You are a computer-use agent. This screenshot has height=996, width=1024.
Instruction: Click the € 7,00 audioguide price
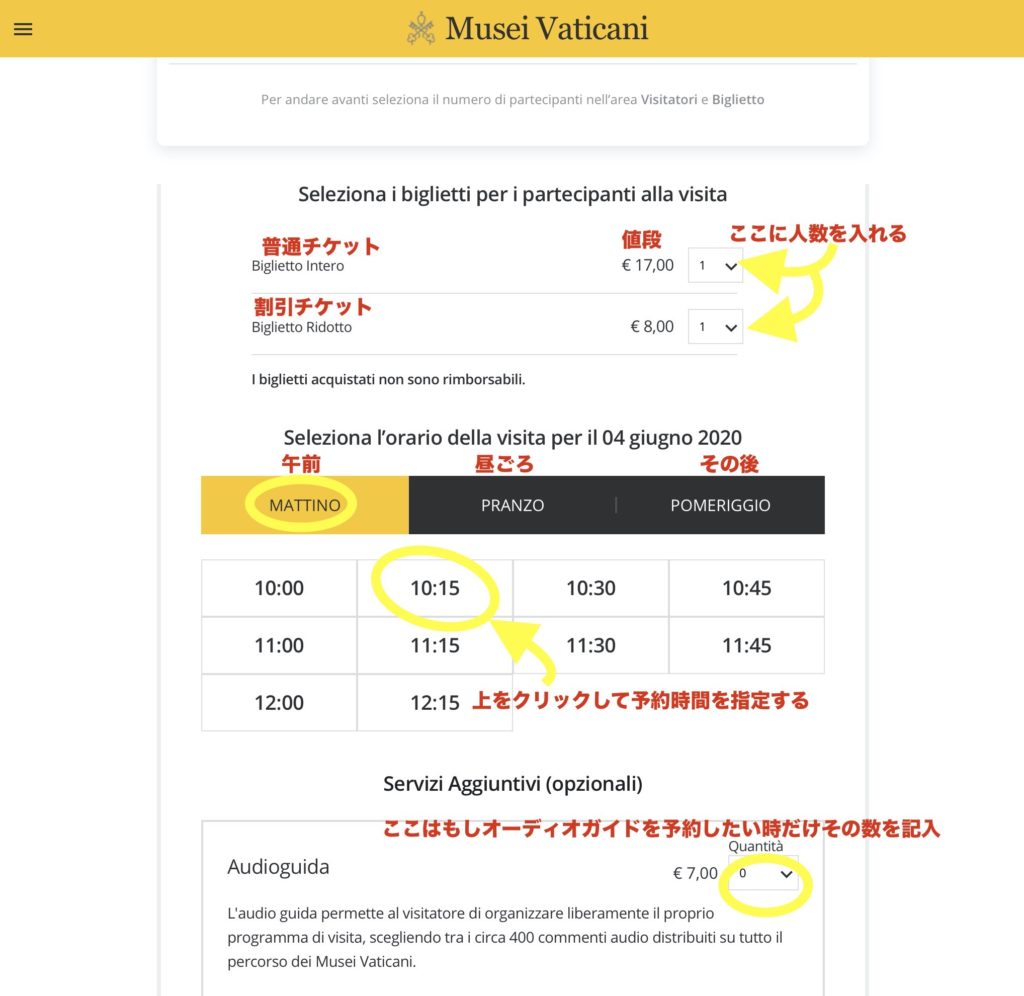[x=695, y=873]
